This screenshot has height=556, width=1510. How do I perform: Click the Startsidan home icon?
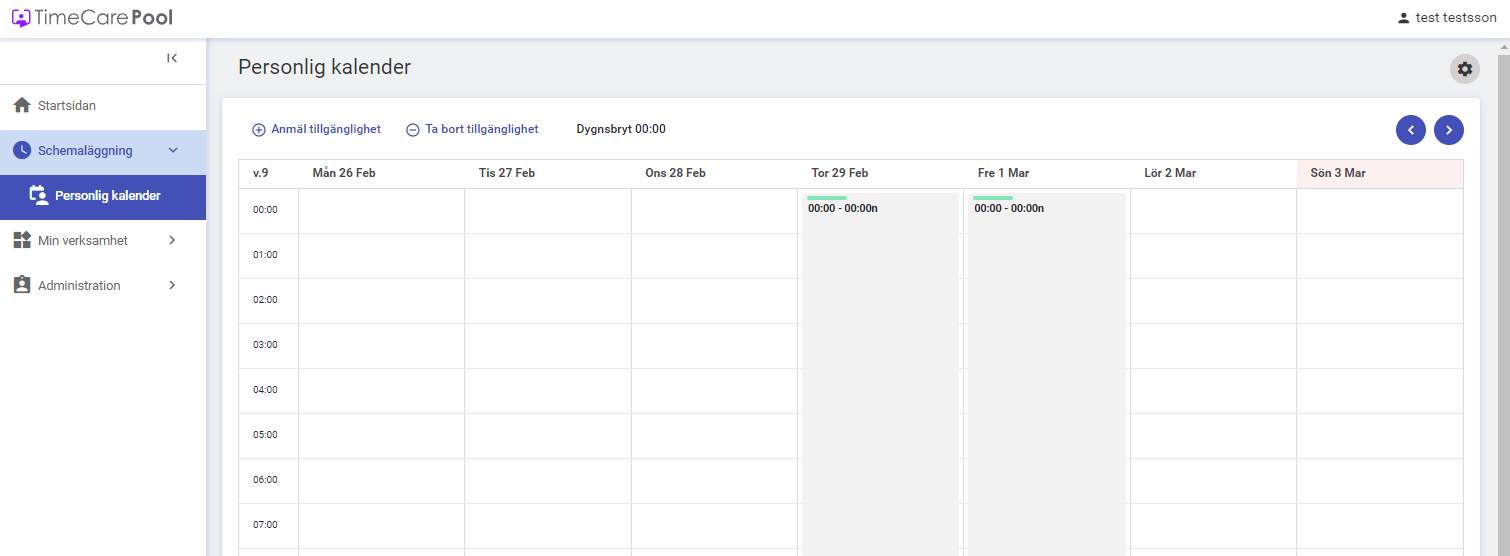(22, 105)
